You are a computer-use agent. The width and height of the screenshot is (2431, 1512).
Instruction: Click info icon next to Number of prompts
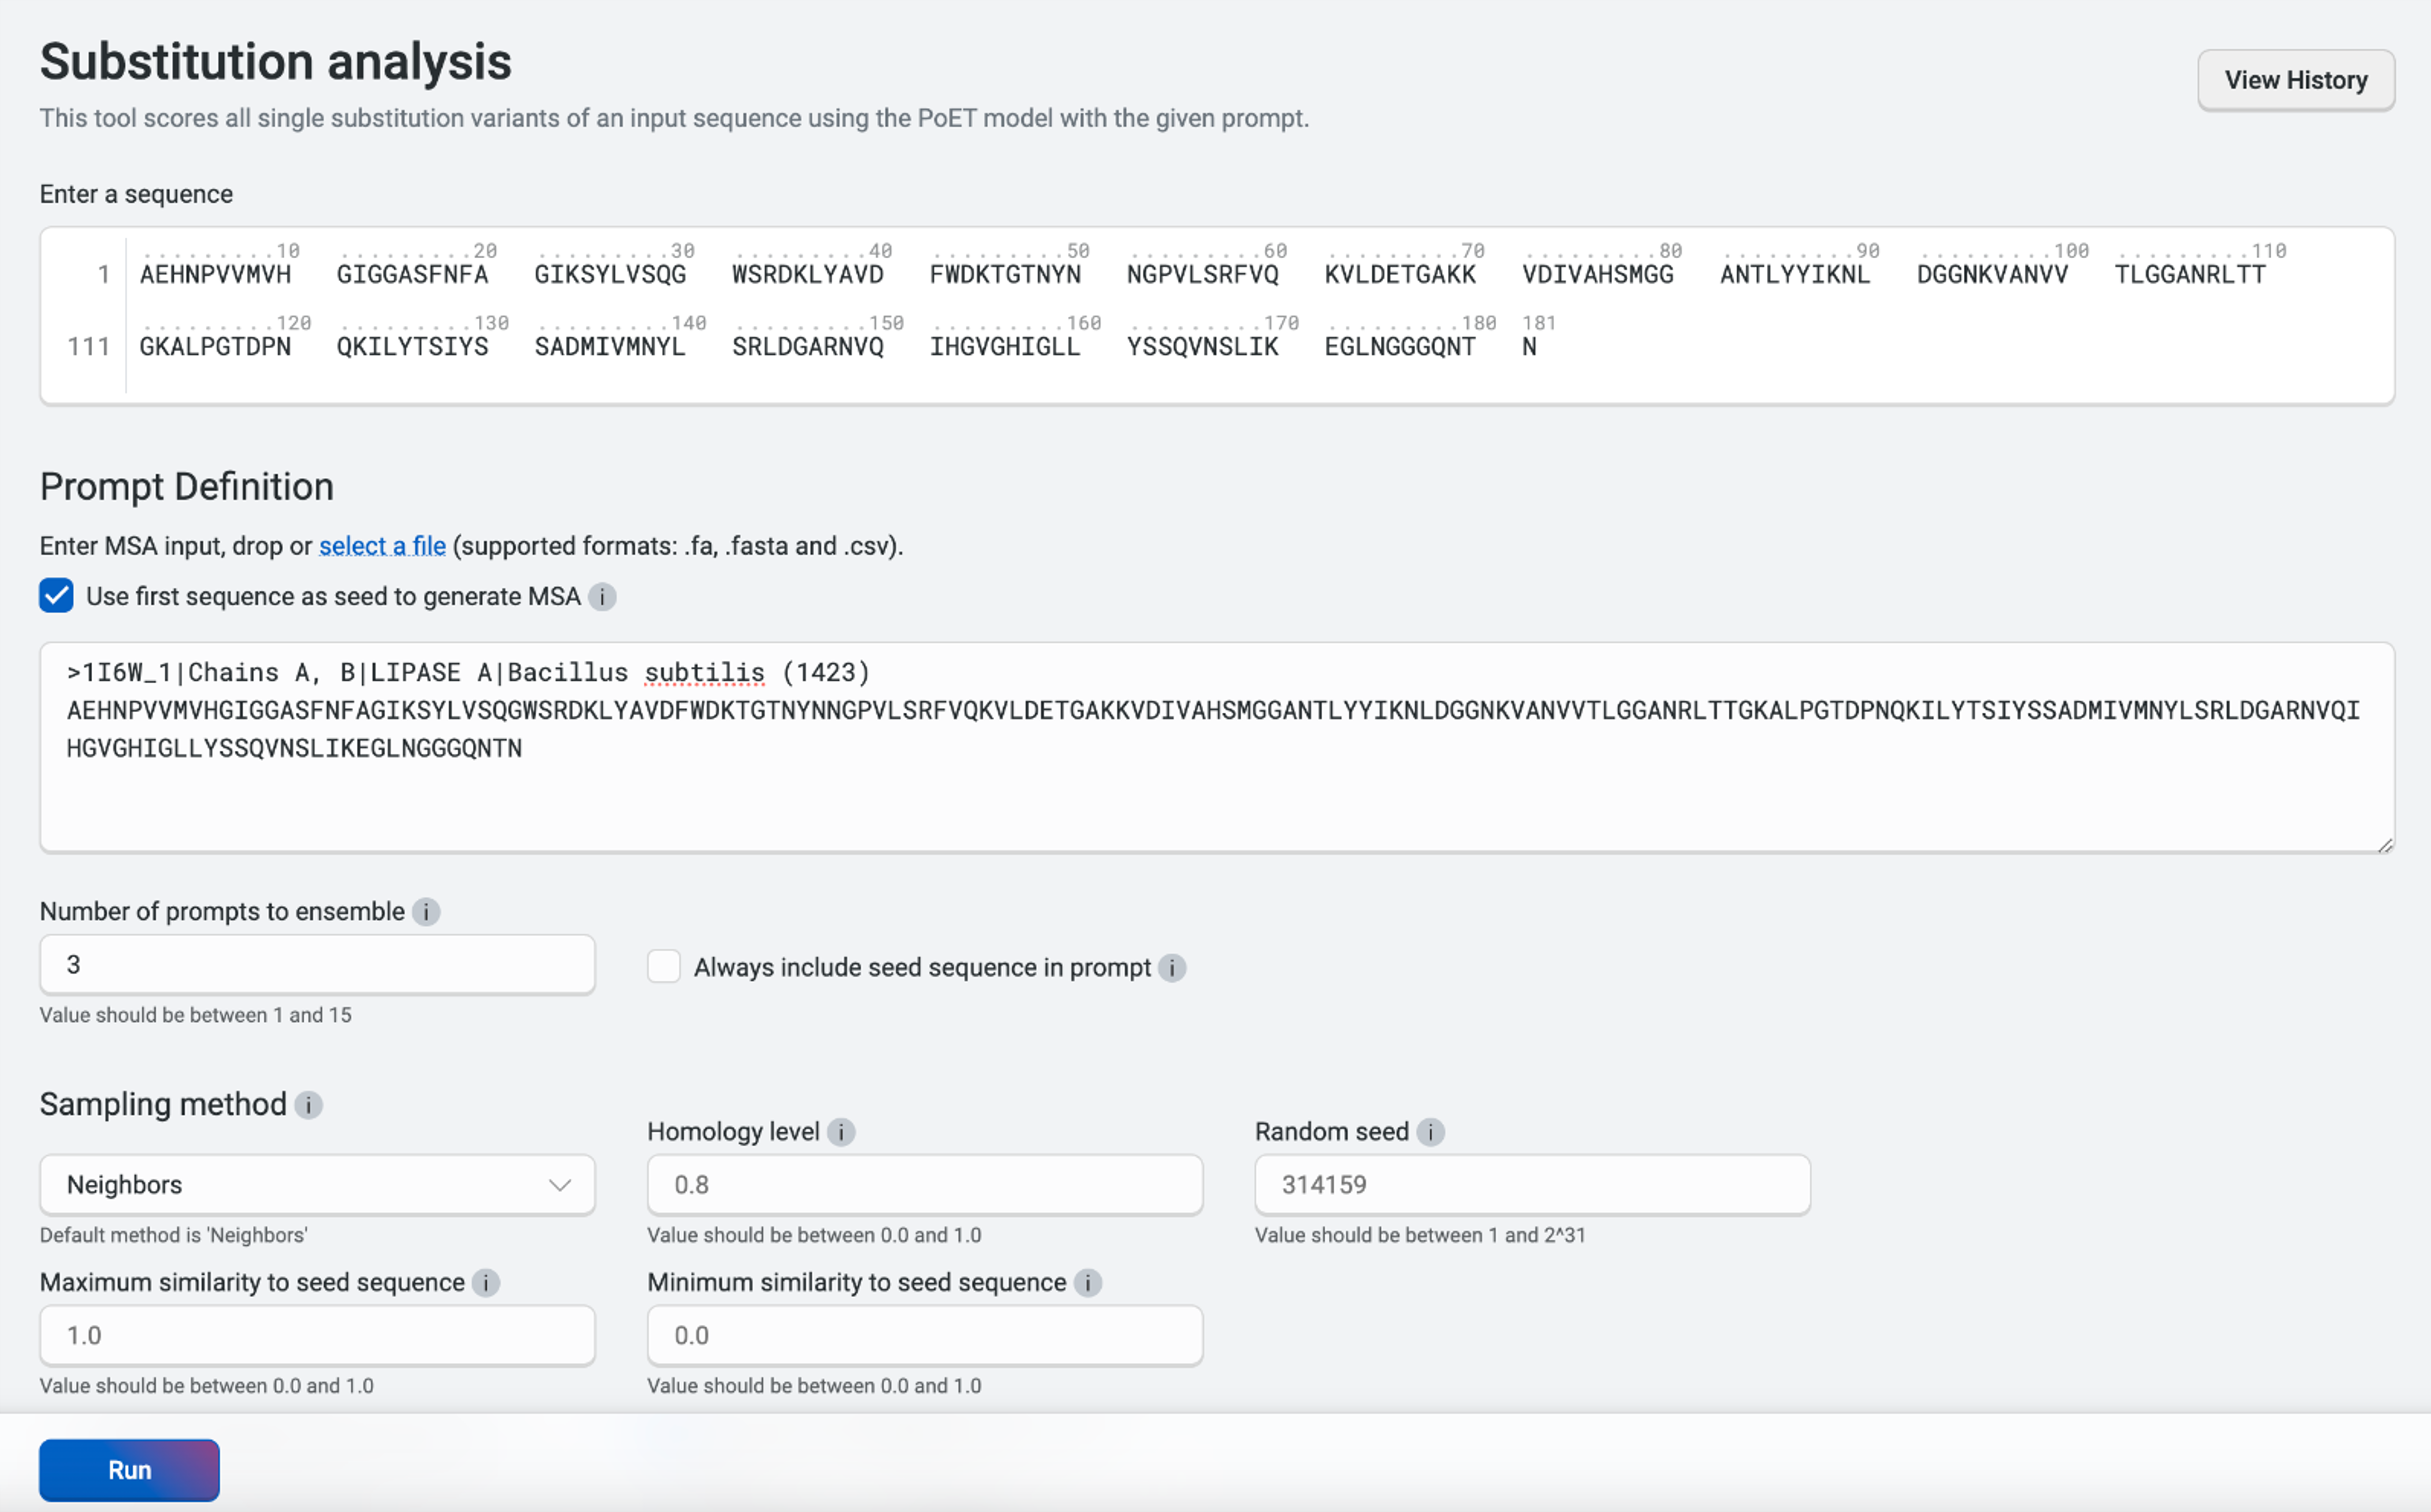point(426,912)
